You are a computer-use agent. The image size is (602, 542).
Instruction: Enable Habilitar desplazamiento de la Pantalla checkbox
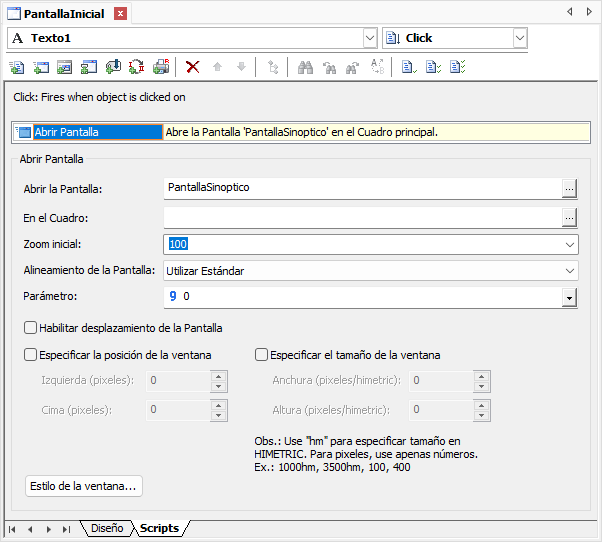click(31, 328)
